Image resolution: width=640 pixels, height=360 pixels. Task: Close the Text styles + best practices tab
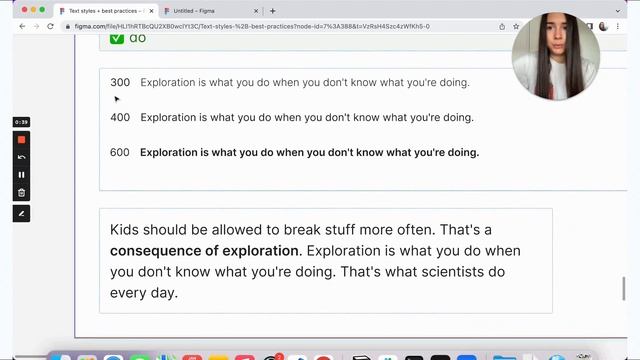[x=151, y=11]
